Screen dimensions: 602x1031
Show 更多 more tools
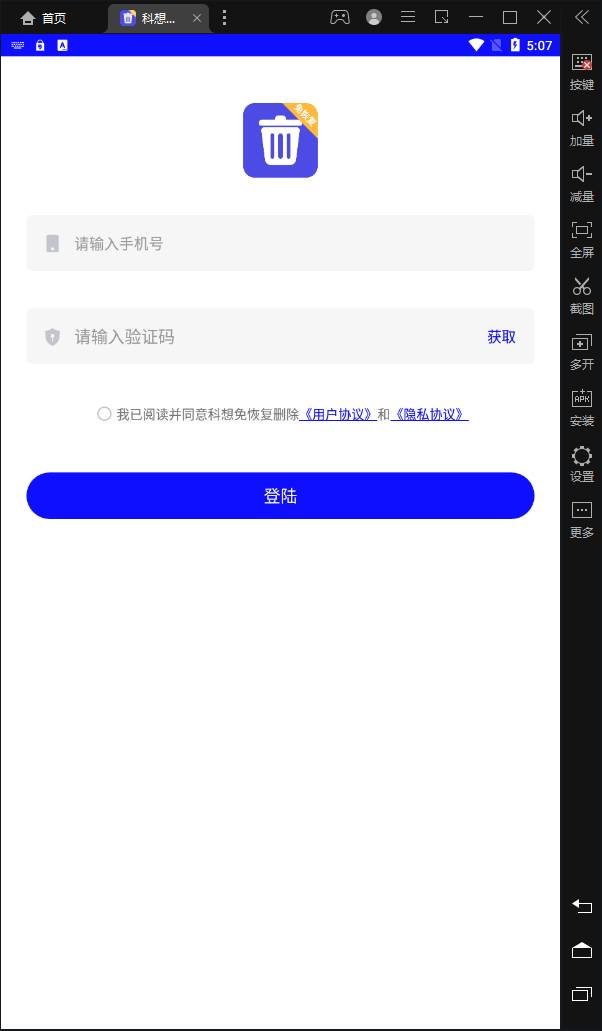[x=582, y=520]
